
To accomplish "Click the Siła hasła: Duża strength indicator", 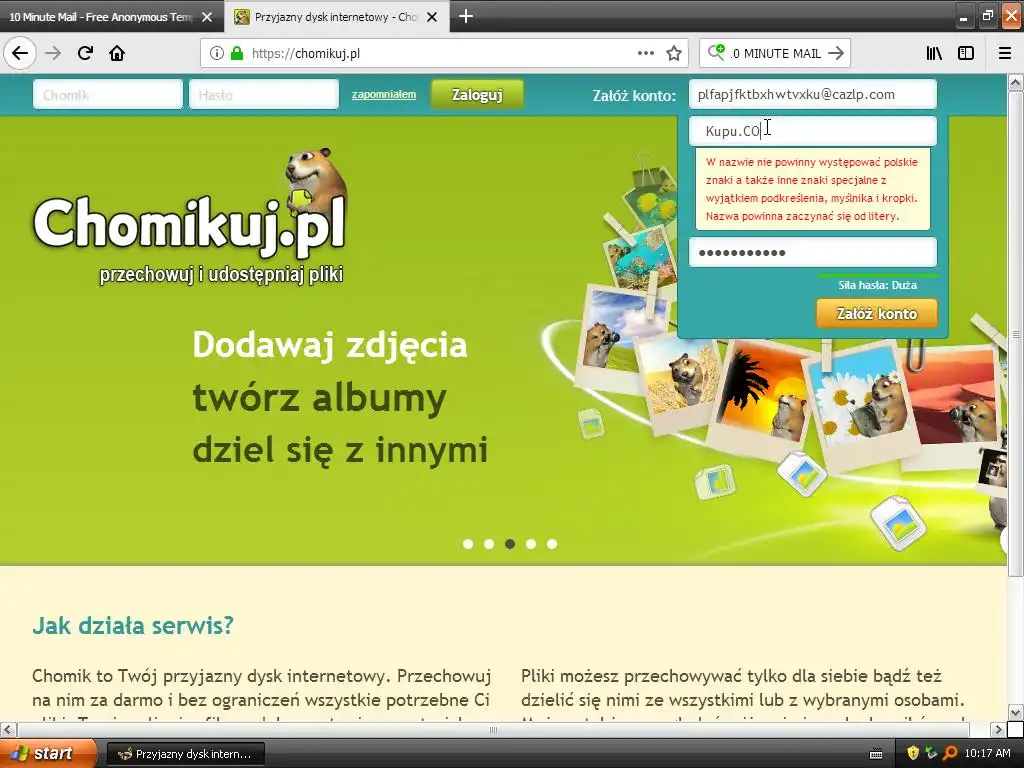I will tap(877, 285).
